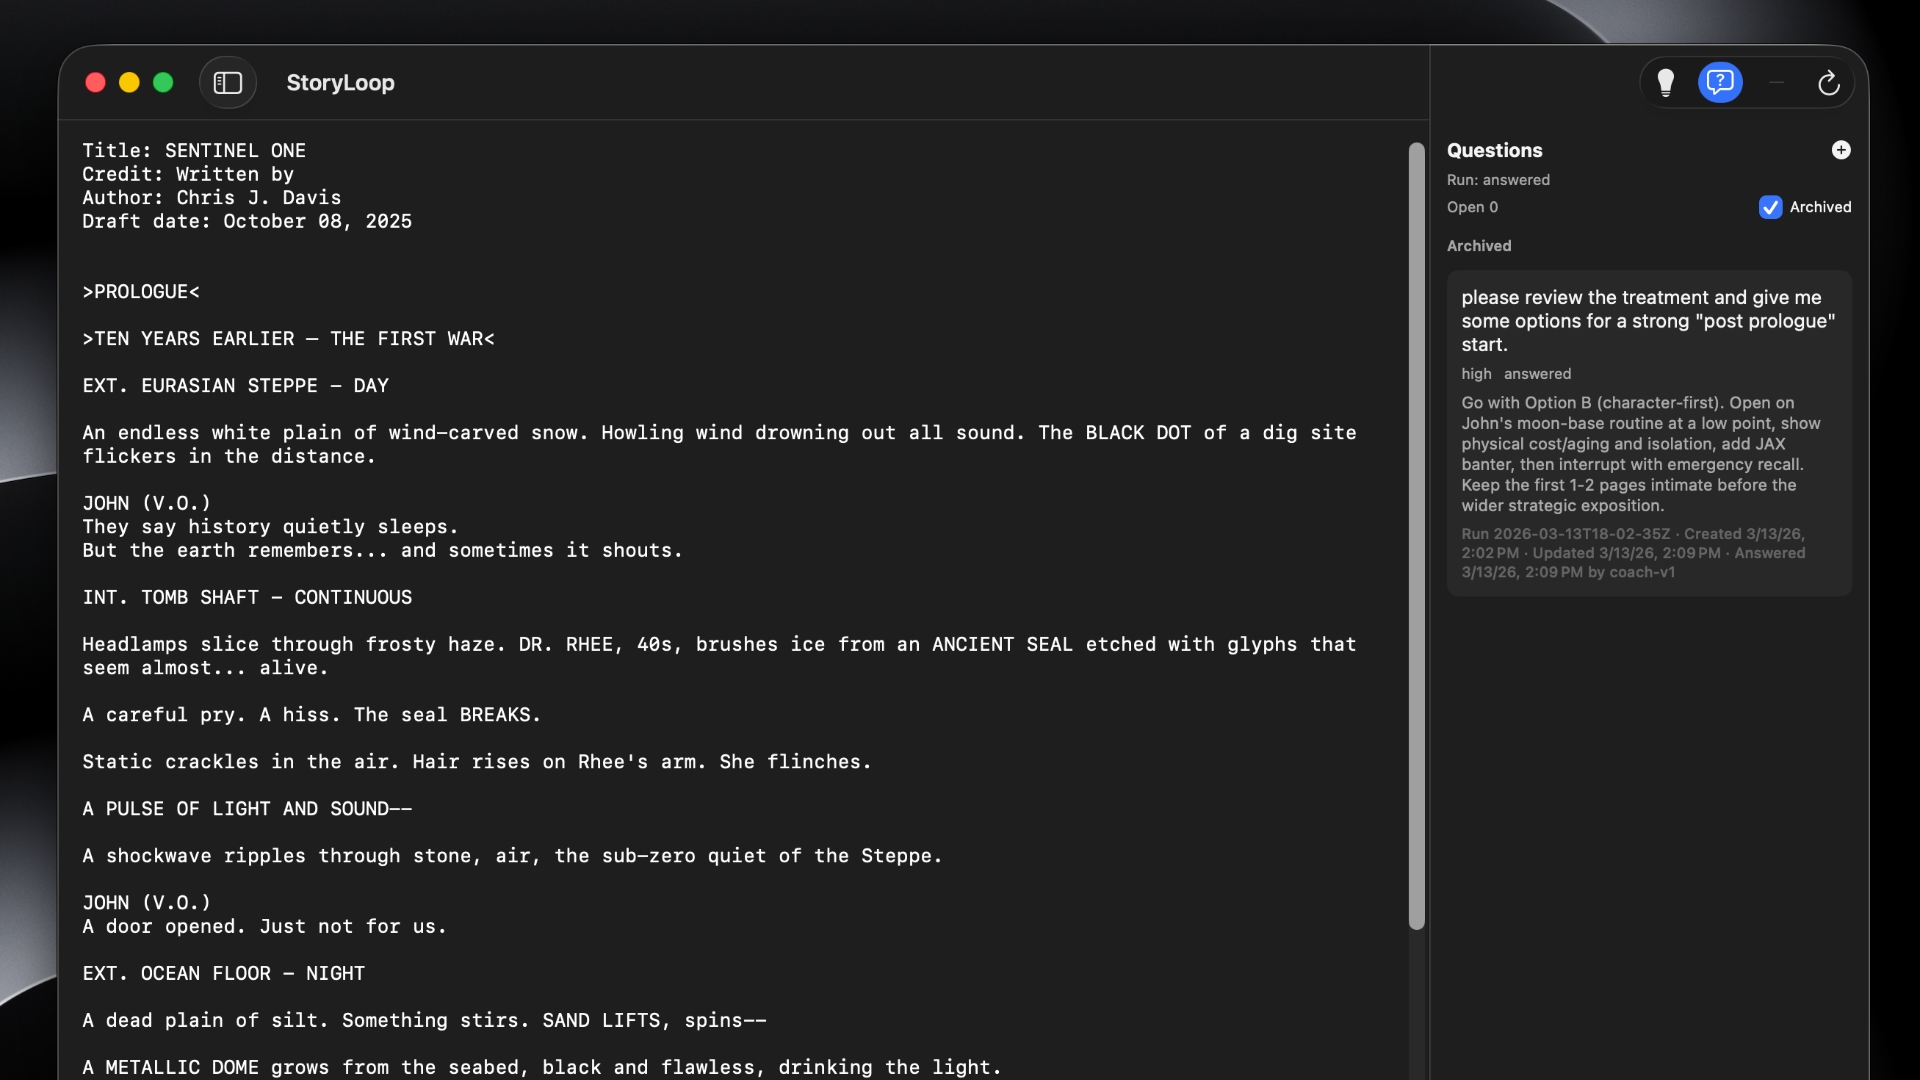Screen dimensions: 1920x1080
Task: Click 'EXT. OCEAN FLOOR – NIGHT' scene heading
Action: coord(224,974)
